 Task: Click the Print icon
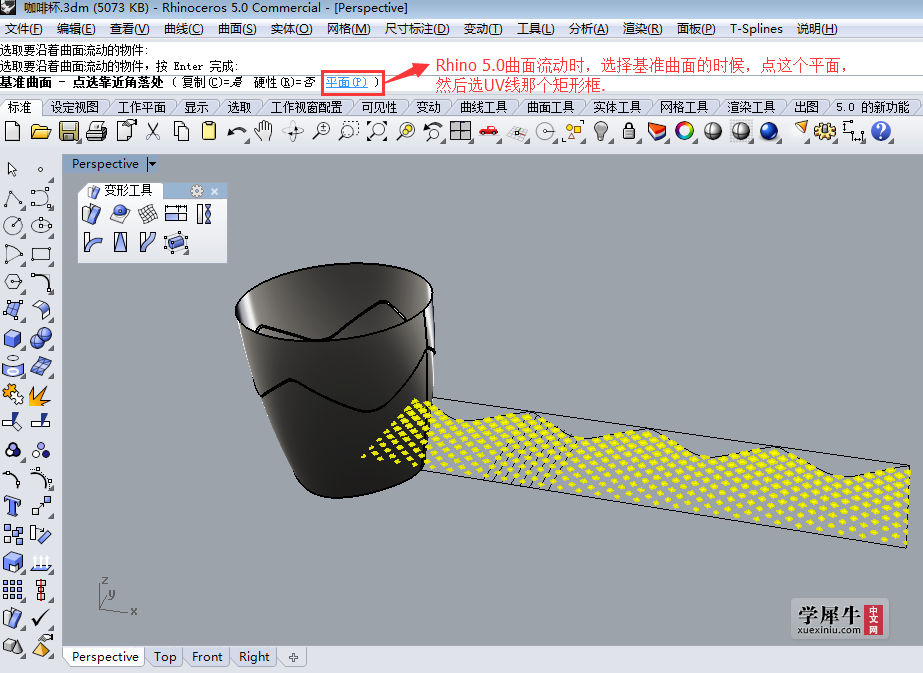(97, 131)
